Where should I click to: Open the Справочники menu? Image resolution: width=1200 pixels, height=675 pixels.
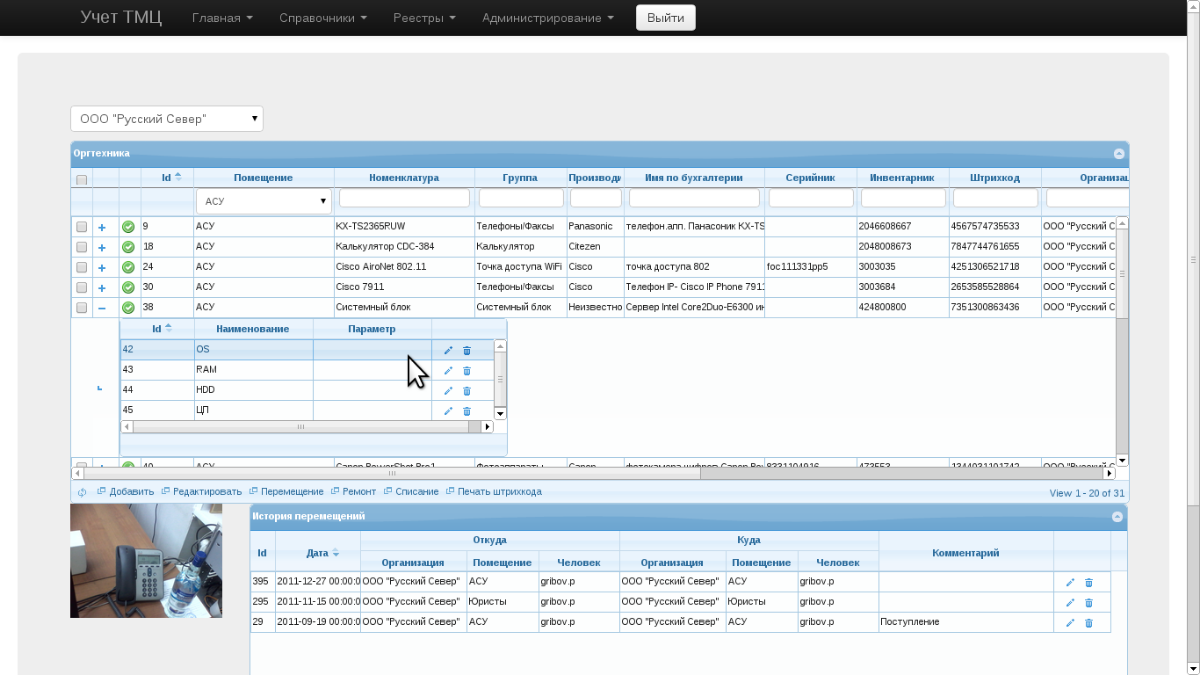tap(323, 18)
